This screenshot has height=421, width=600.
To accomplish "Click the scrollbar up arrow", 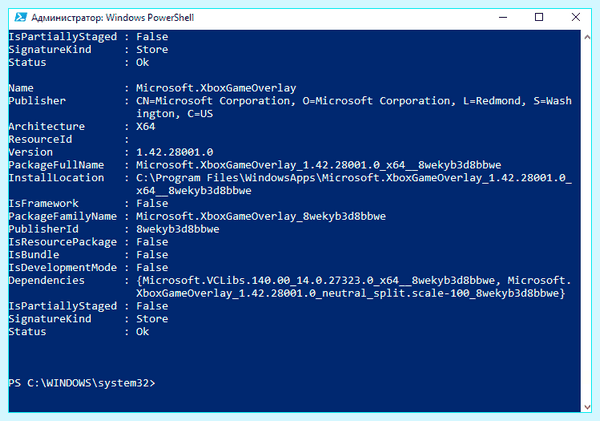I will 587,37.
